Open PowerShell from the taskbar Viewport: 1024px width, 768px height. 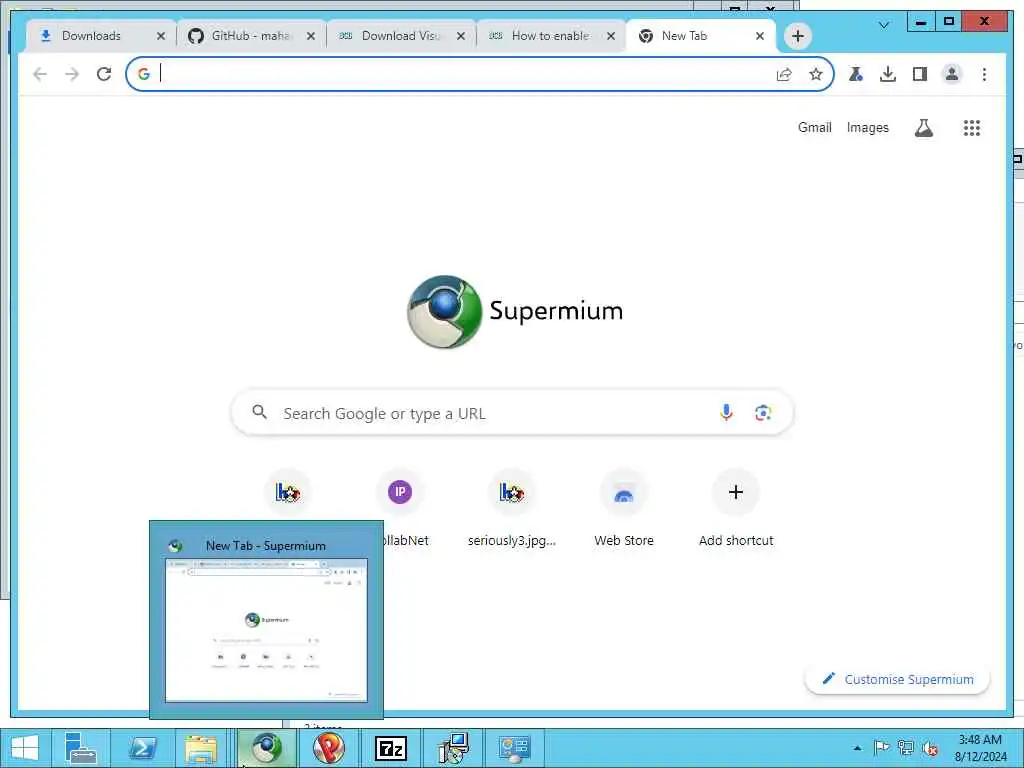point(142,748)
